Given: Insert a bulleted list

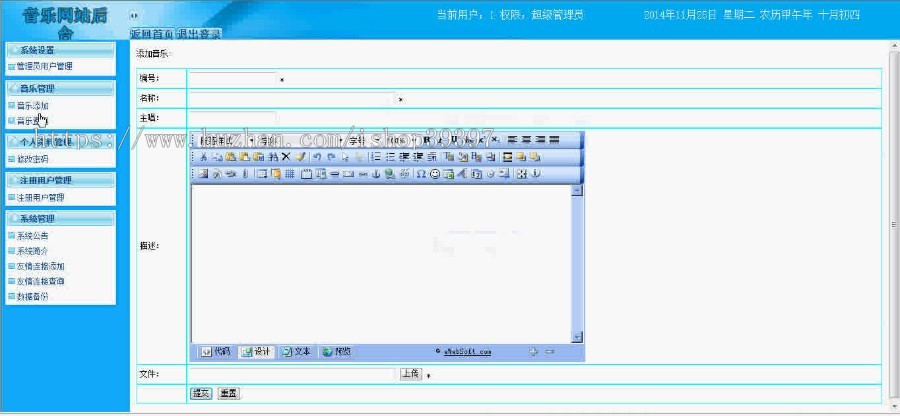Looking at the screenshot, I should pos(390,157).
